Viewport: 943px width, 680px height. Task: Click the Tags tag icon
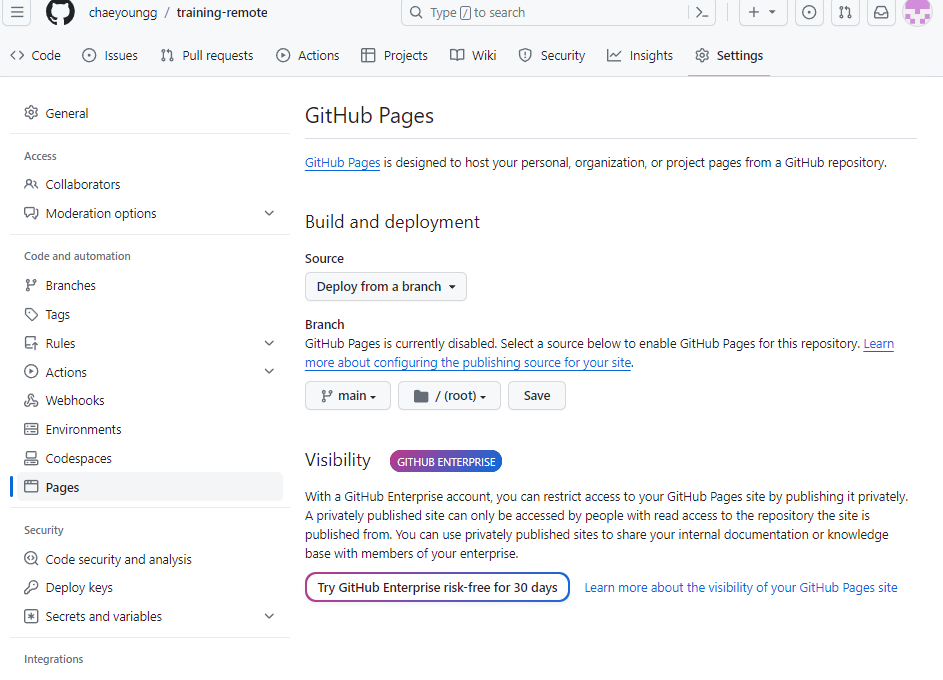[31, 314]
